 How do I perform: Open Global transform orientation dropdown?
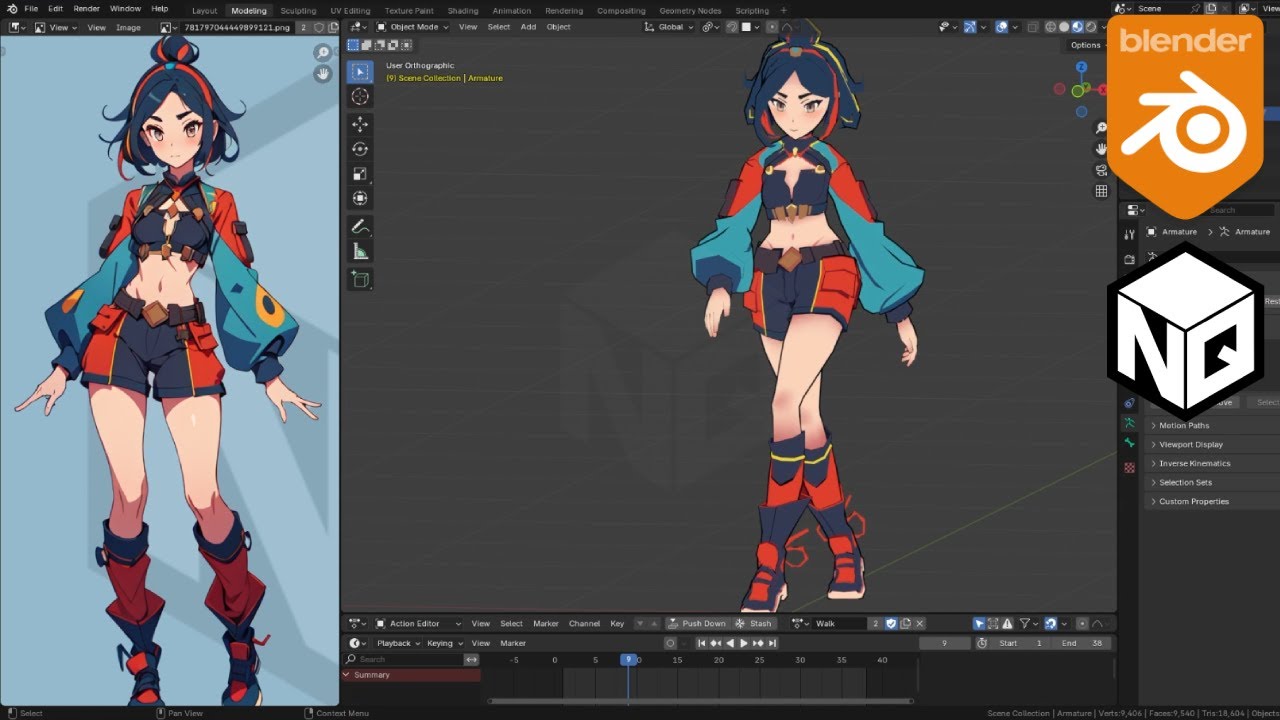(669, 27)
